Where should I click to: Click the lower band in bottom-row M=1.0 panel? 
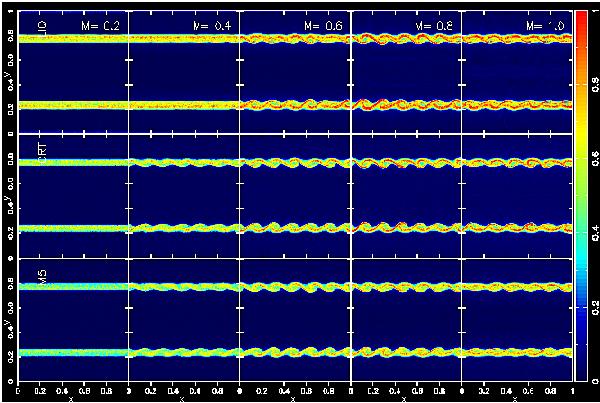click(515, 351)
